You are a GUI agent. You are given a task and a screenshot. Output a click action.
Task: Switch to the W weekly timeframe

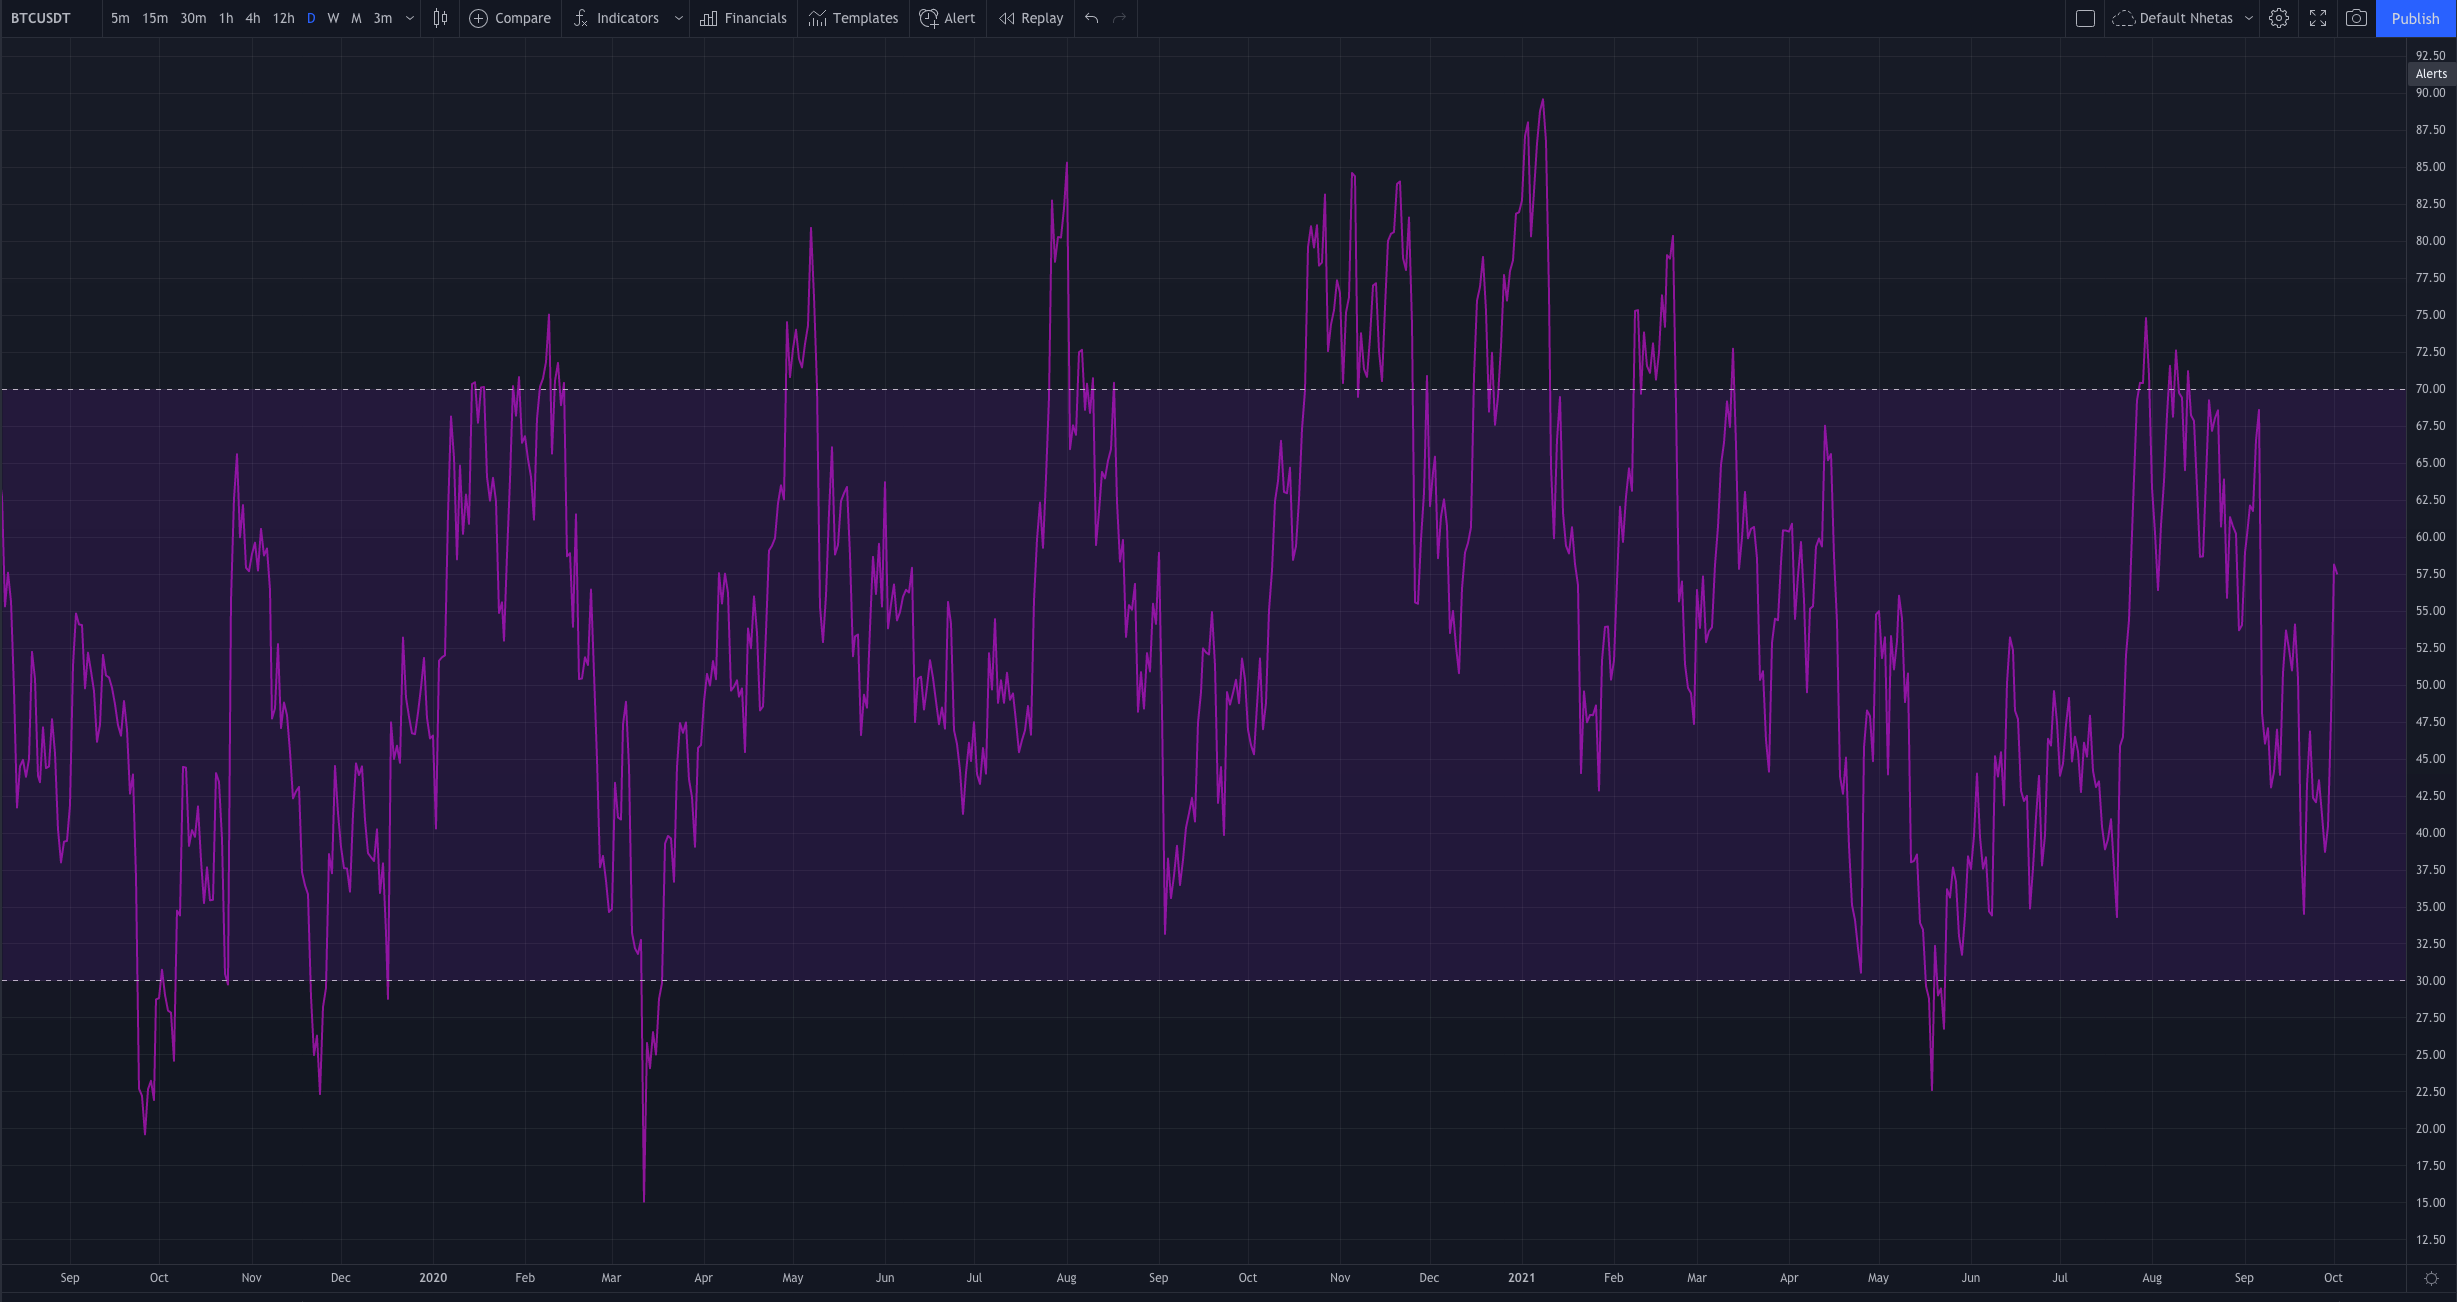333,18
